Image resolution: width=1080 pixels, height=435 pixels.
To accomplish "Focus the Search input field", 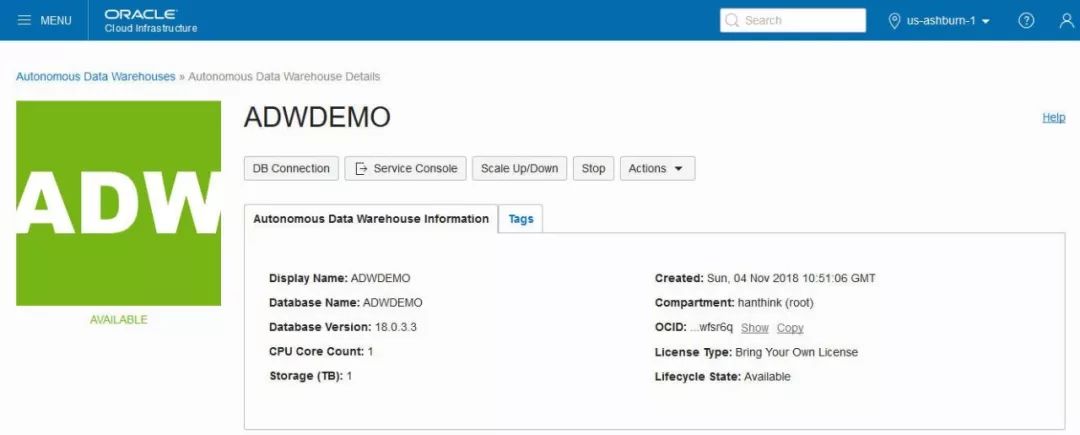I will [802, 21].
